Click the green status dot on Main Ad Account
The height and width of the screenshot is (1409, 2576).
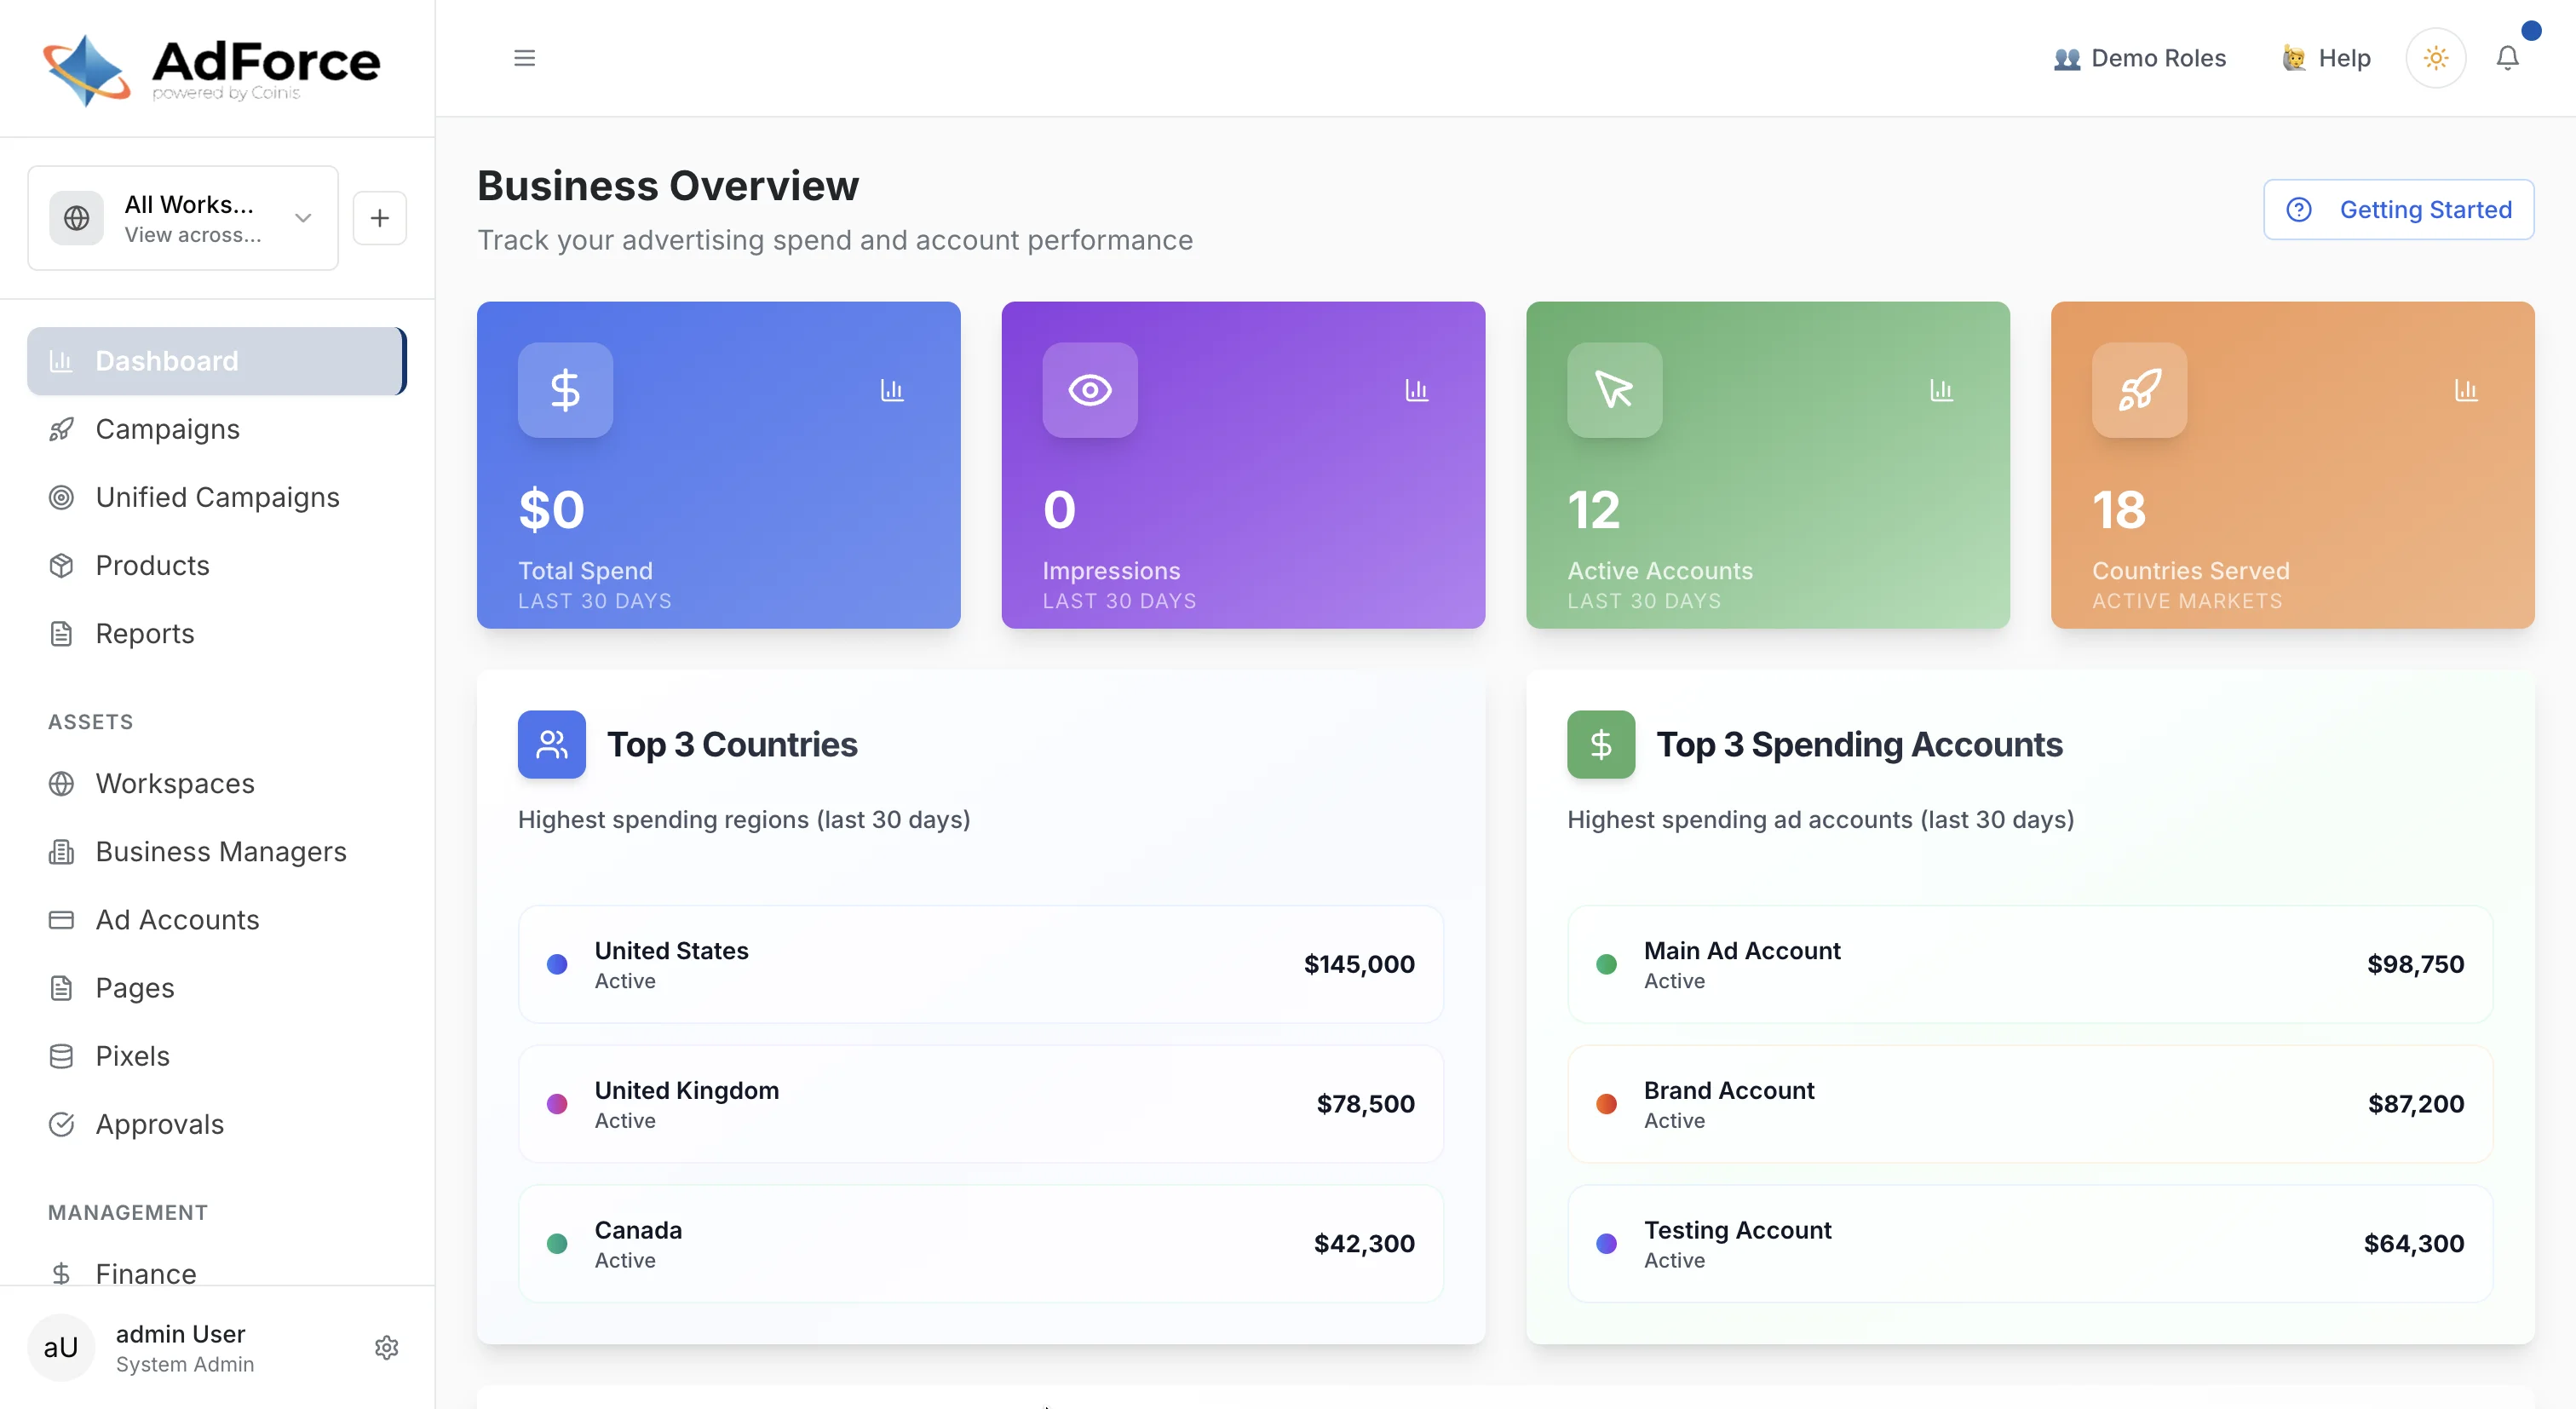tap(1607, 964)
